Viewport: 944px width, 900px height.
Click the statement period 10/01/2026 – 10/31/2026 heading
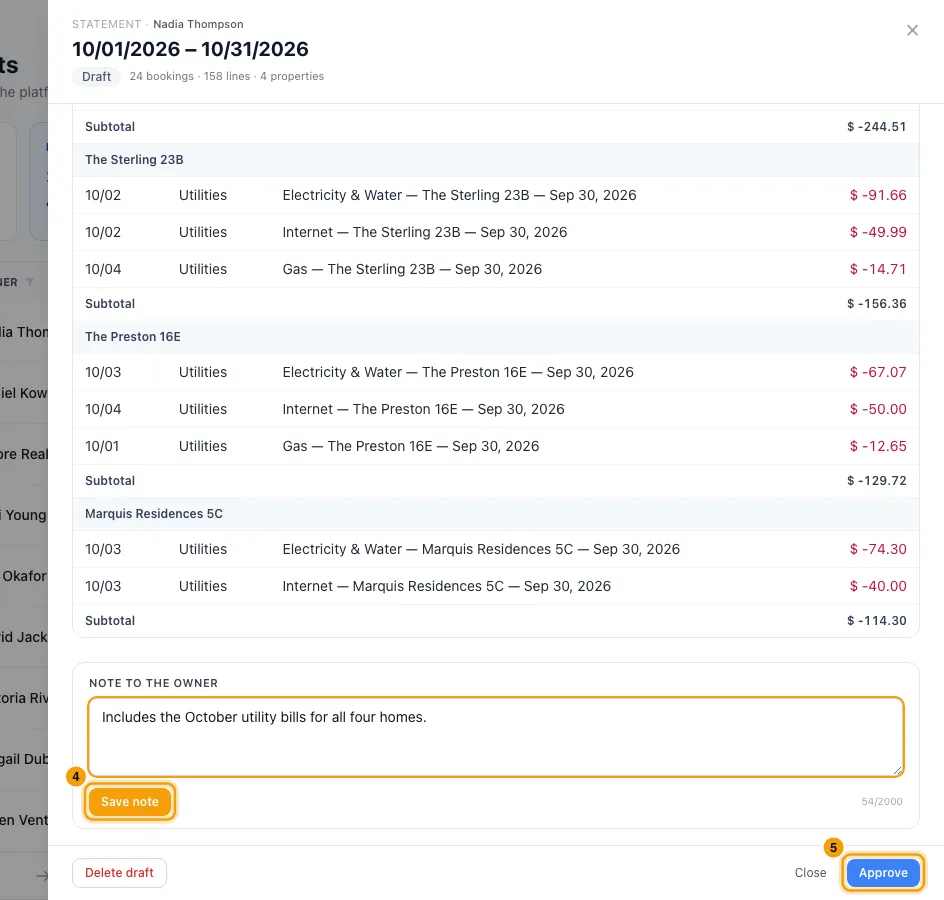click(190, 49)
